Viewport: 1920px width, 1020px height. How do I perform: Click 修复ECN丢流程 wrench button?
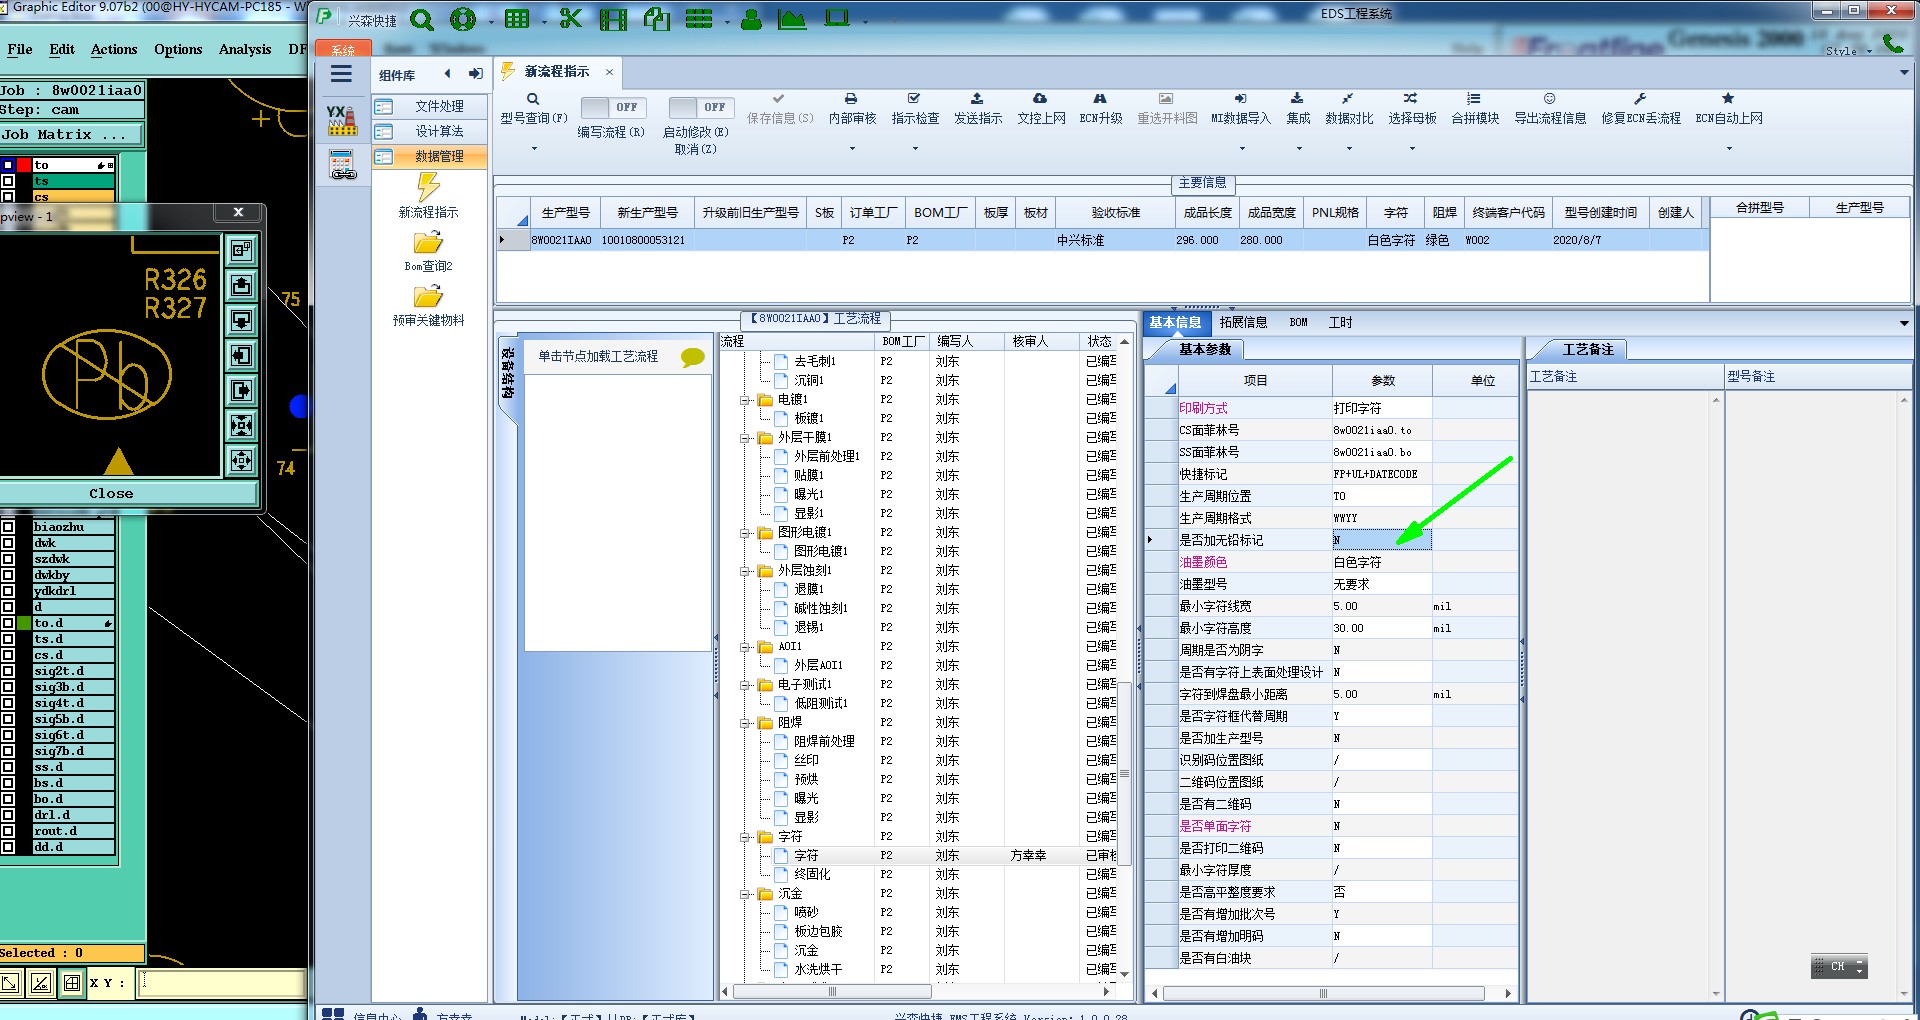click(x=1641, y=109)
